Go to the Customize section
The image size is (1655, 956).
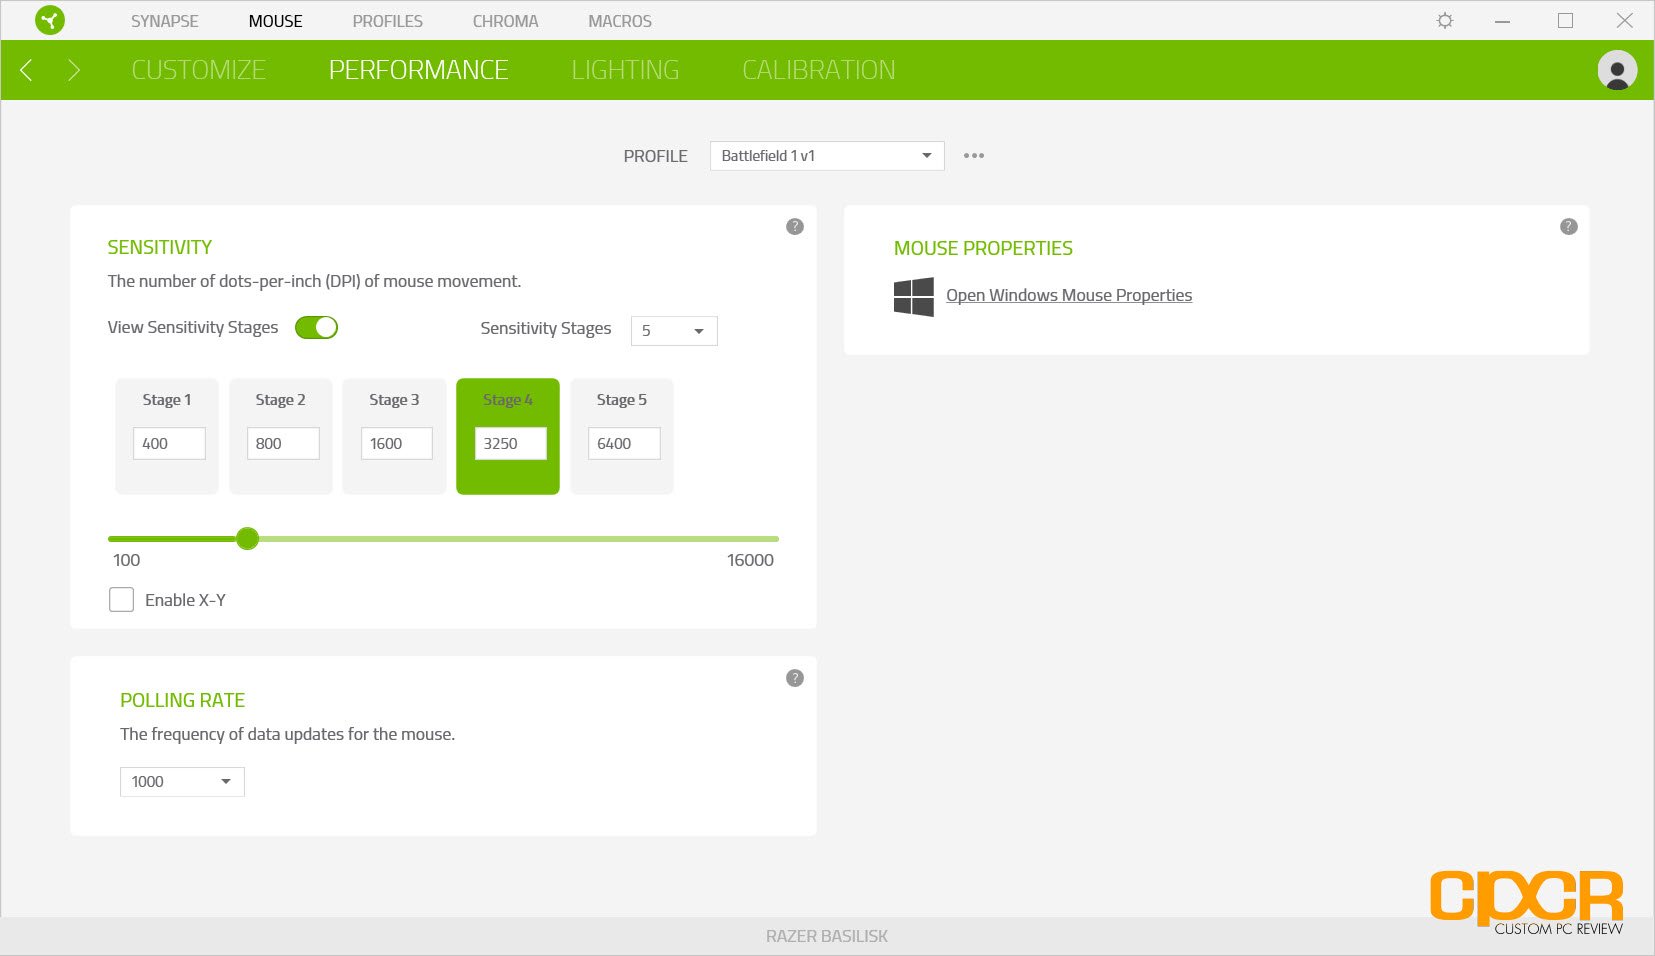(x=198, y=70)
